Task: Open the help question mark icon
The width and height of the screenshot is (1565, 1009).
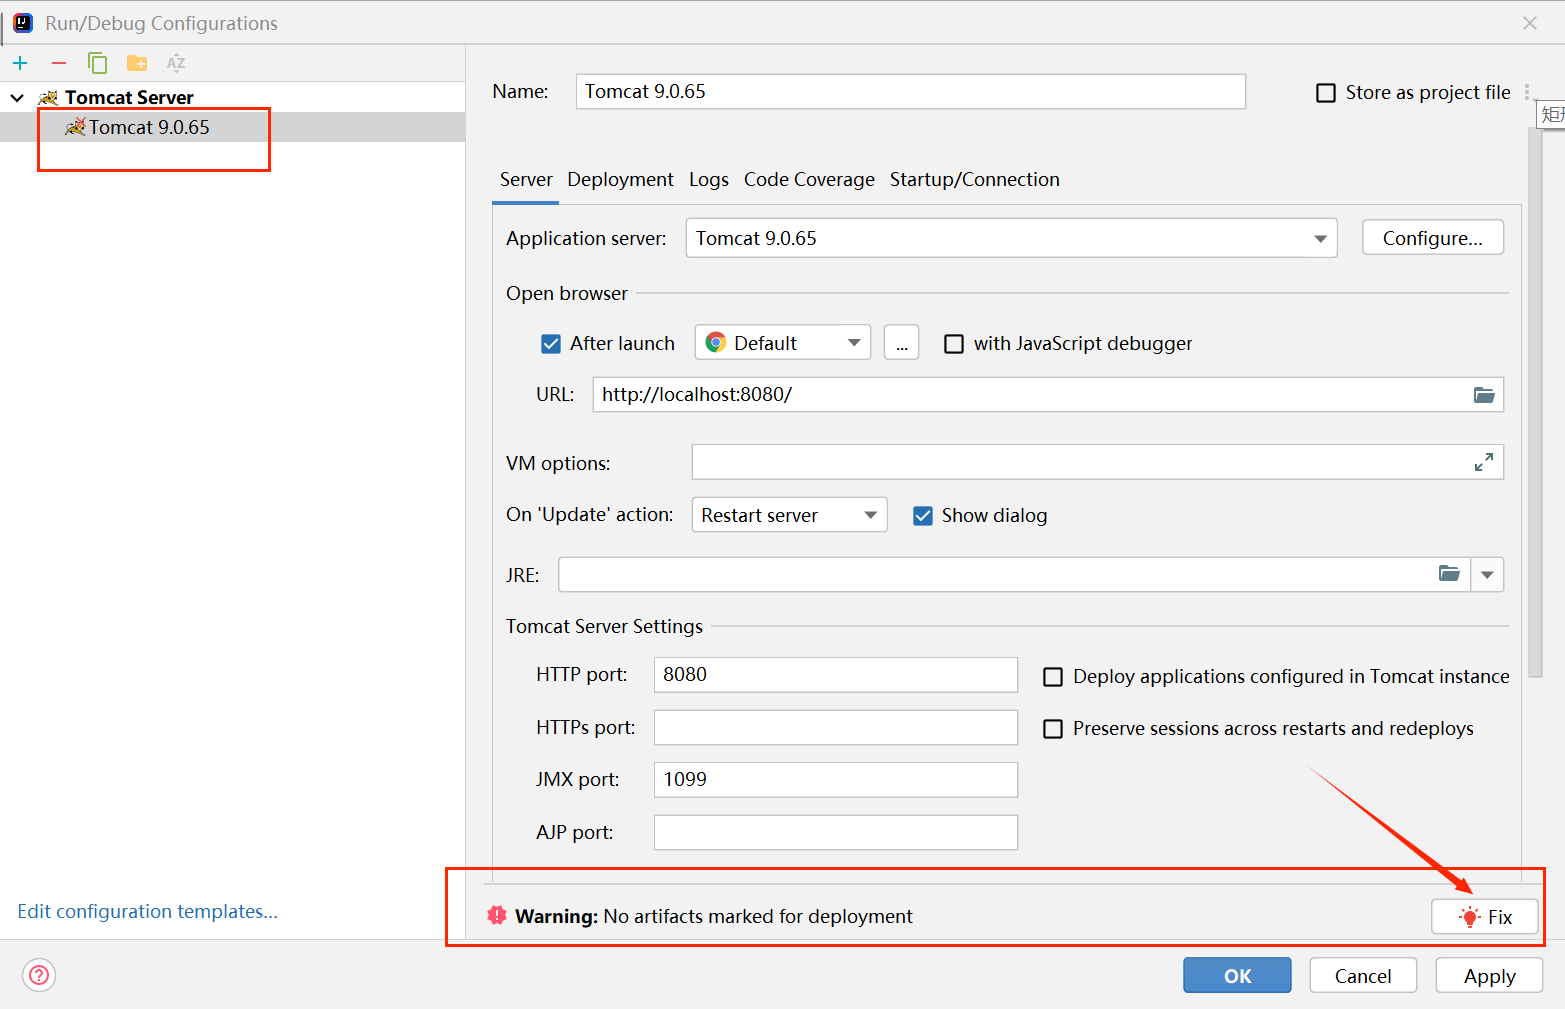Action: coord(39,975)
